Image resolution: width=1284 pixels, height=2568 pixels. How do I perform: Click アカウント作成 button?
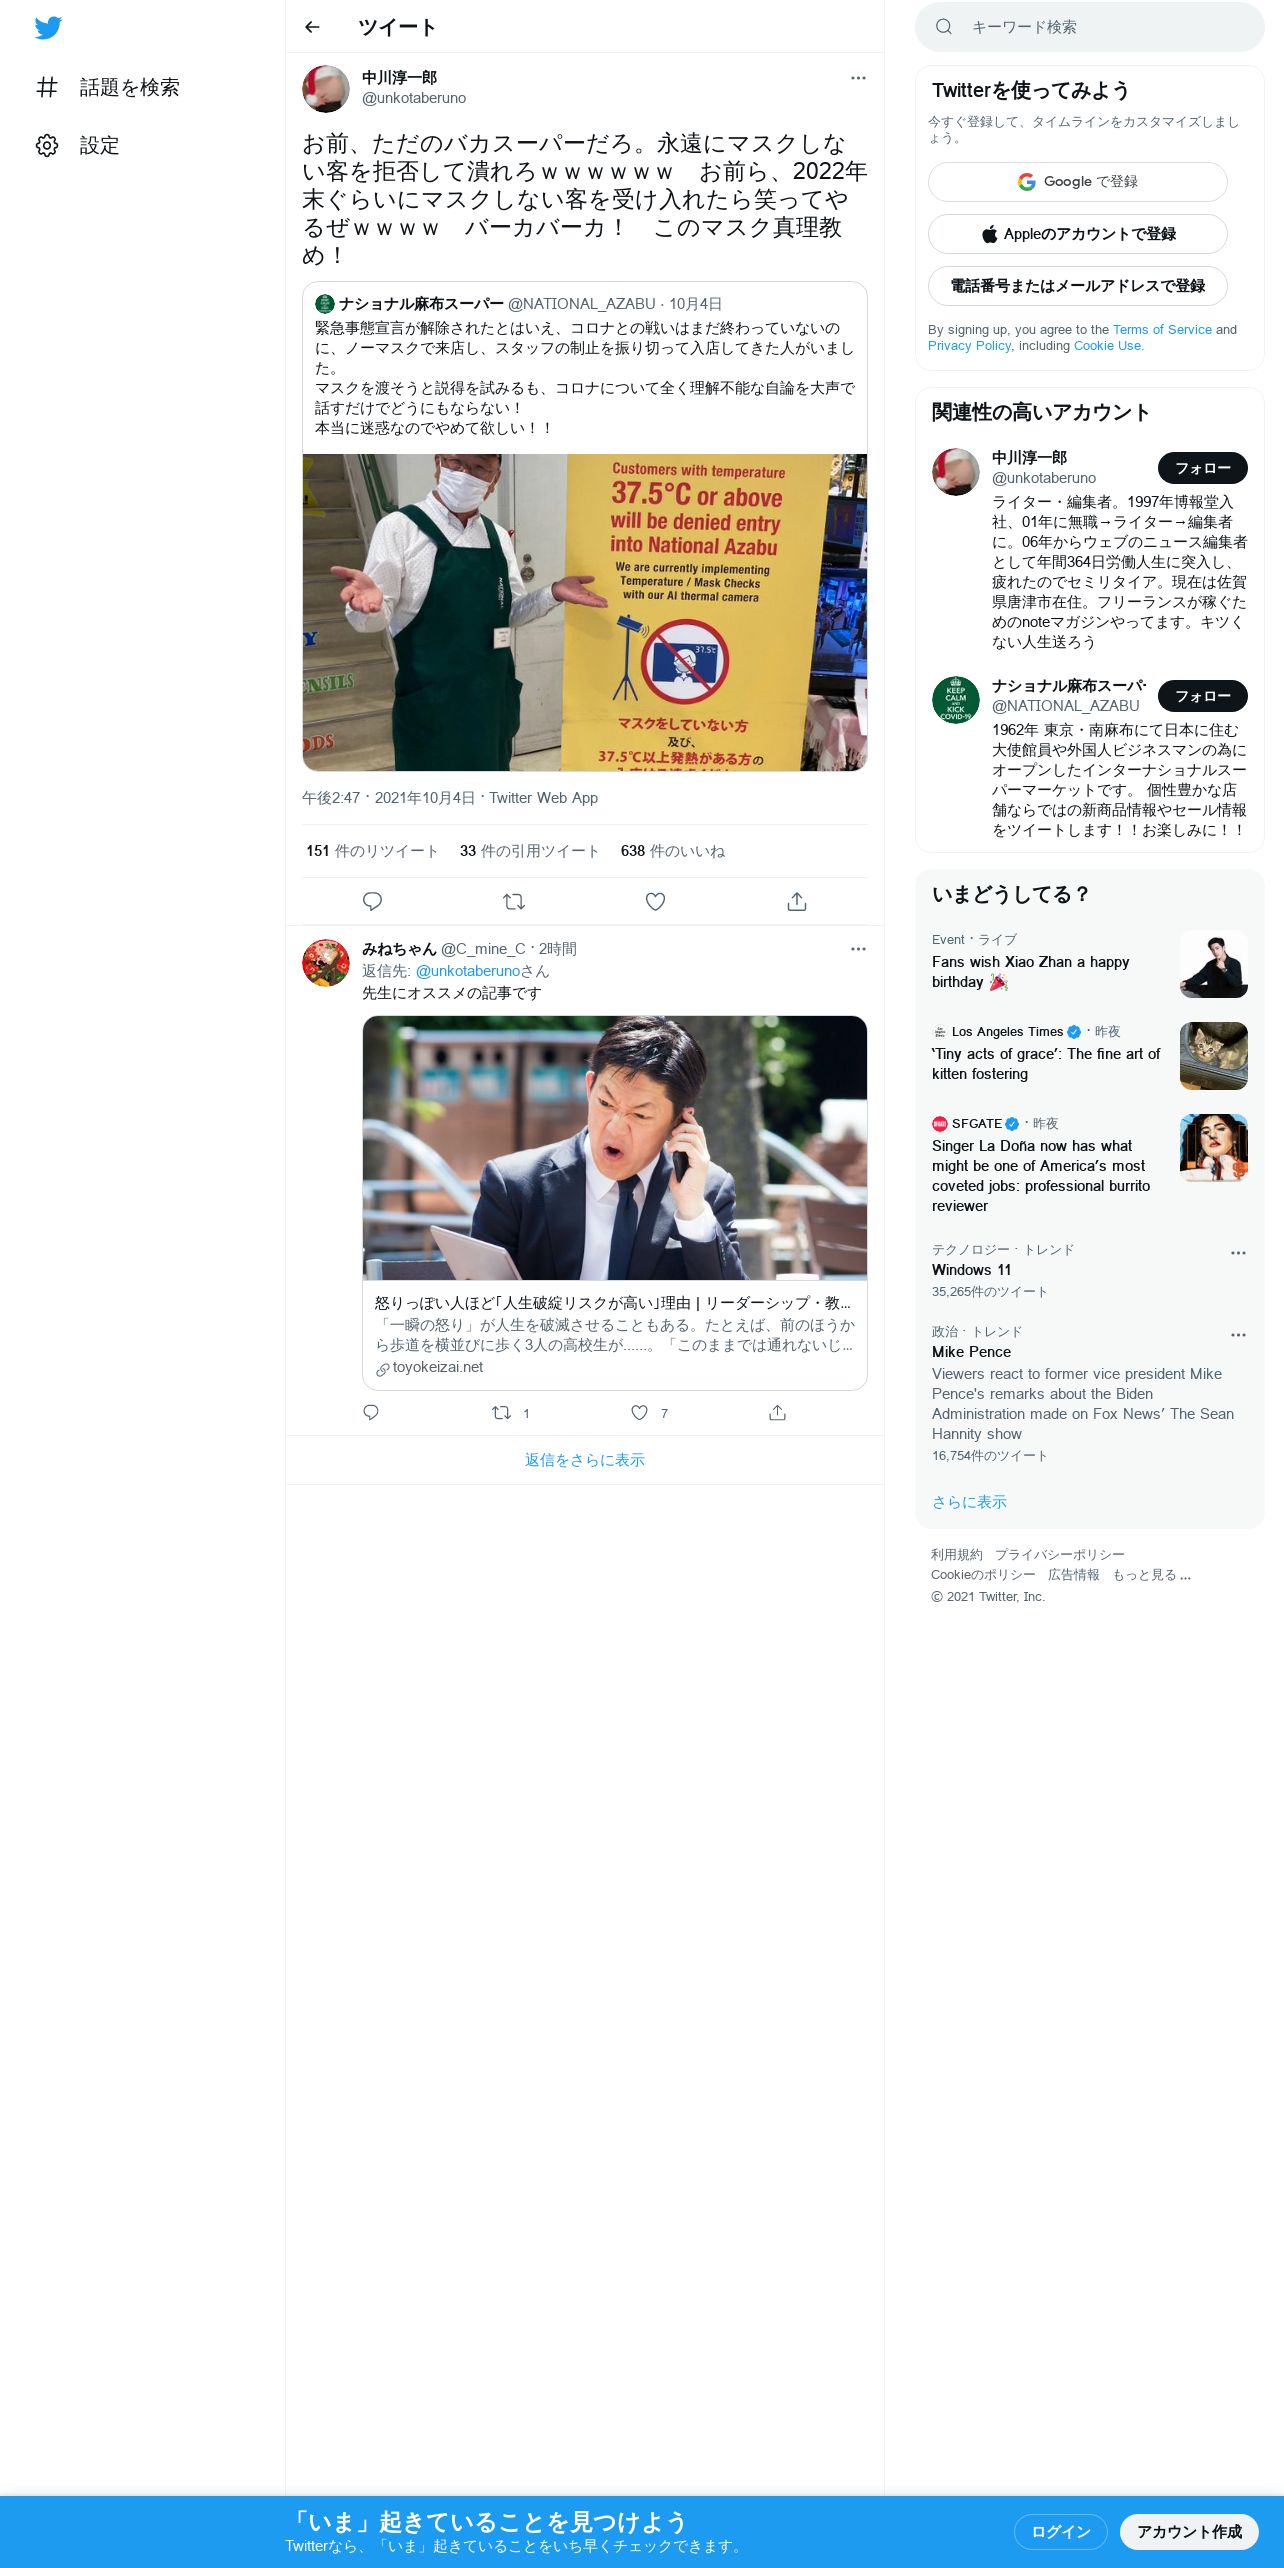tap(1189, 2532)
